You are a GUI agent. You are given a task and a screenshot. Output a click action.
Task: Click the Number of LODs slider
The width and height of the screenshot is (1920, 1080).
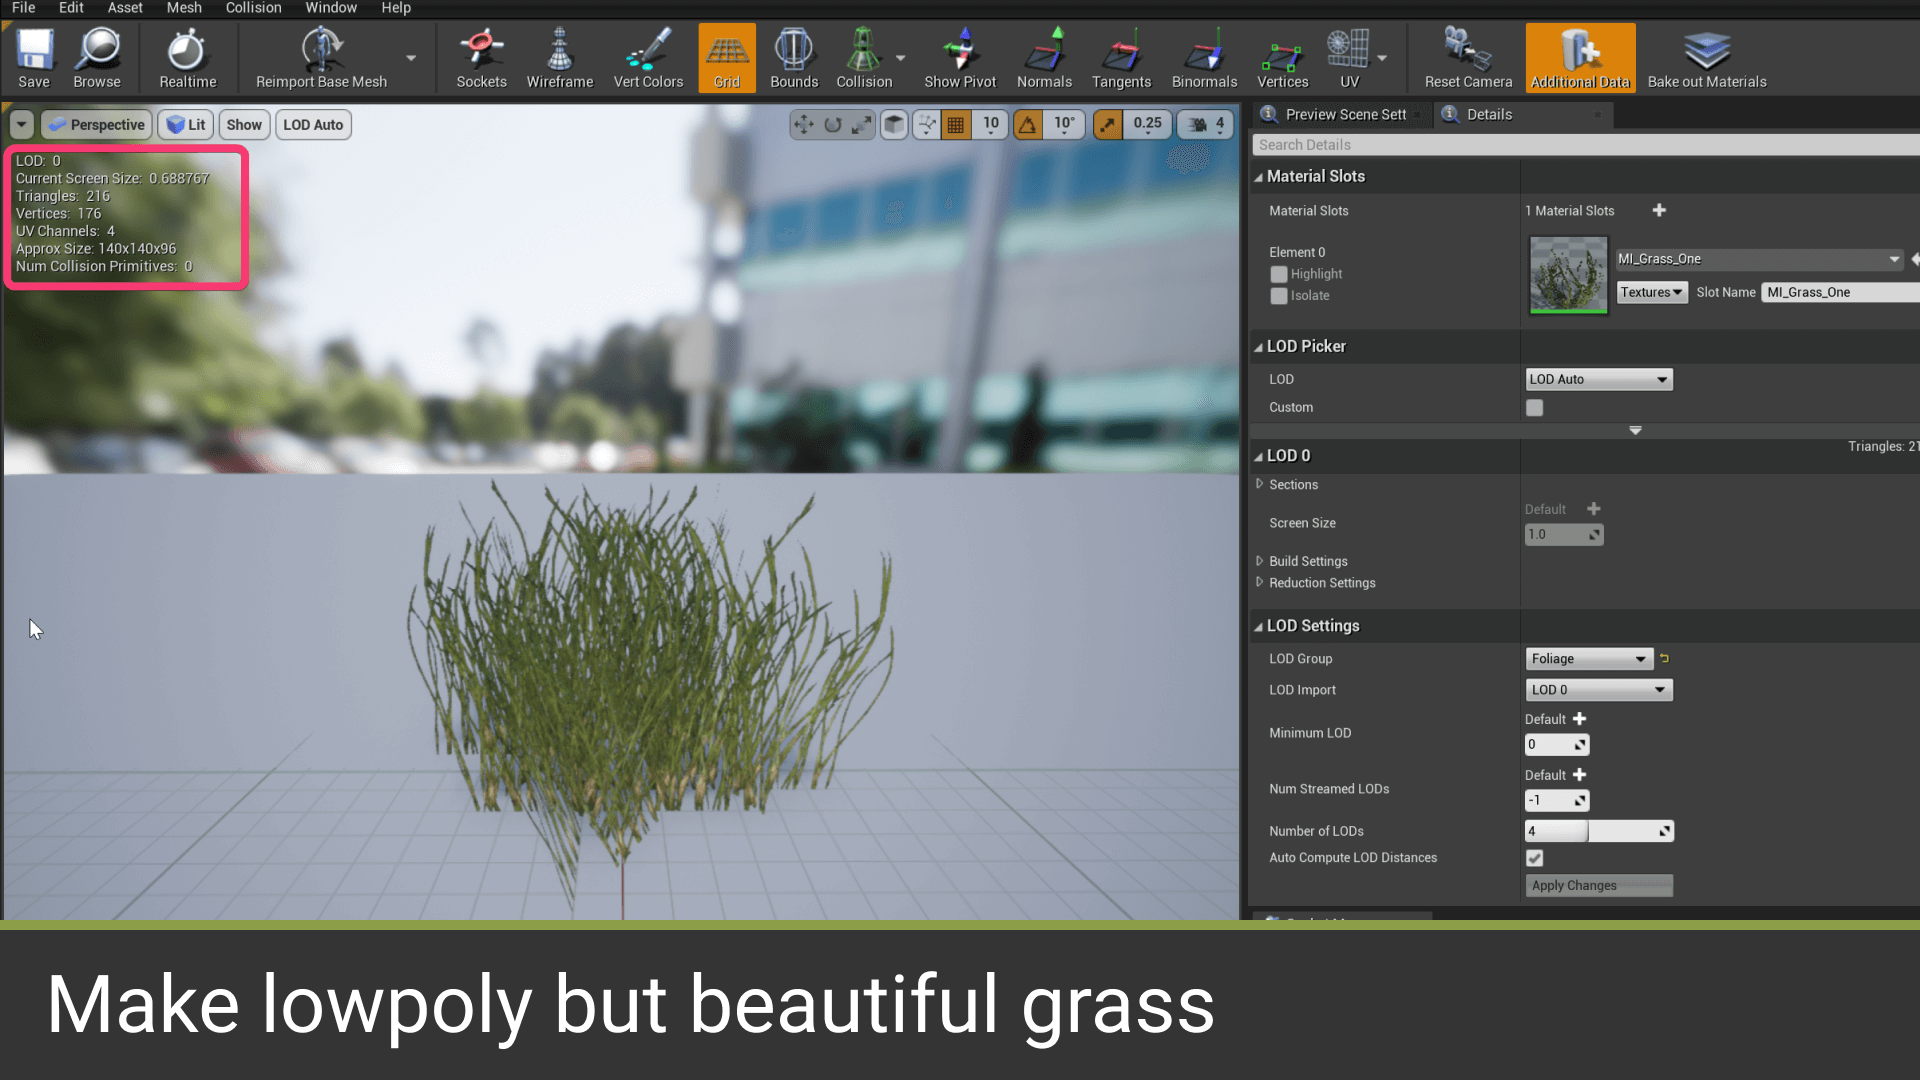(1598, 831)
